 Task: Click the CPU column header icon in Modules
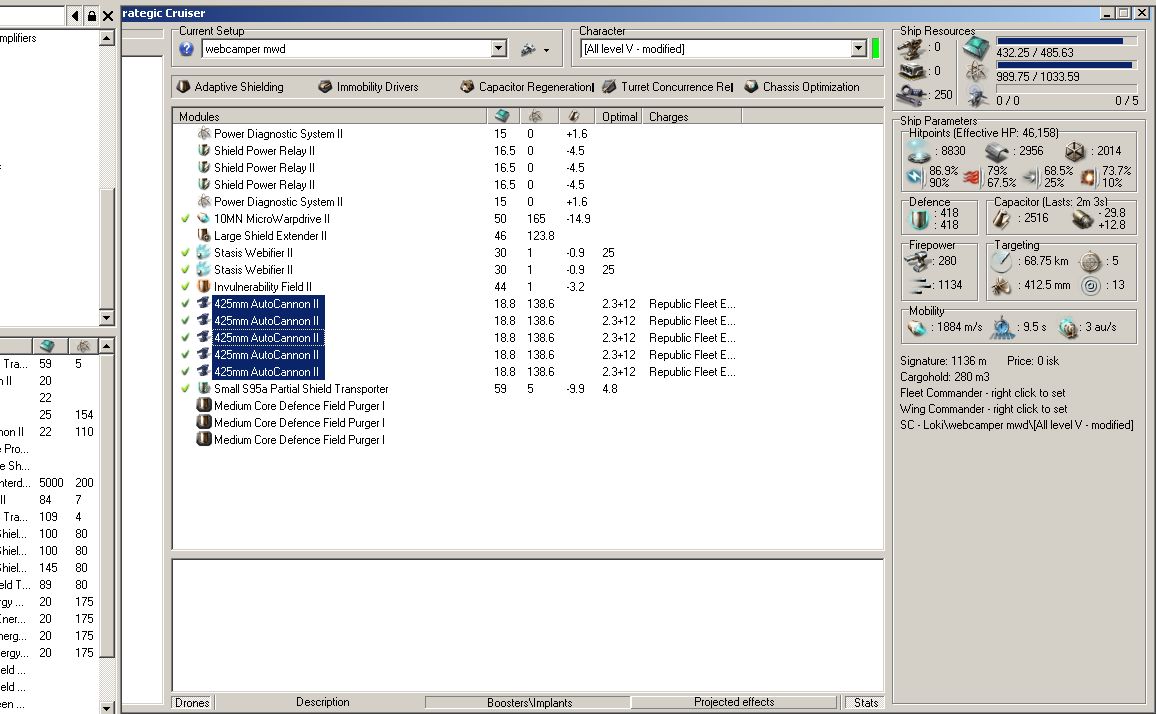point(503,117)
